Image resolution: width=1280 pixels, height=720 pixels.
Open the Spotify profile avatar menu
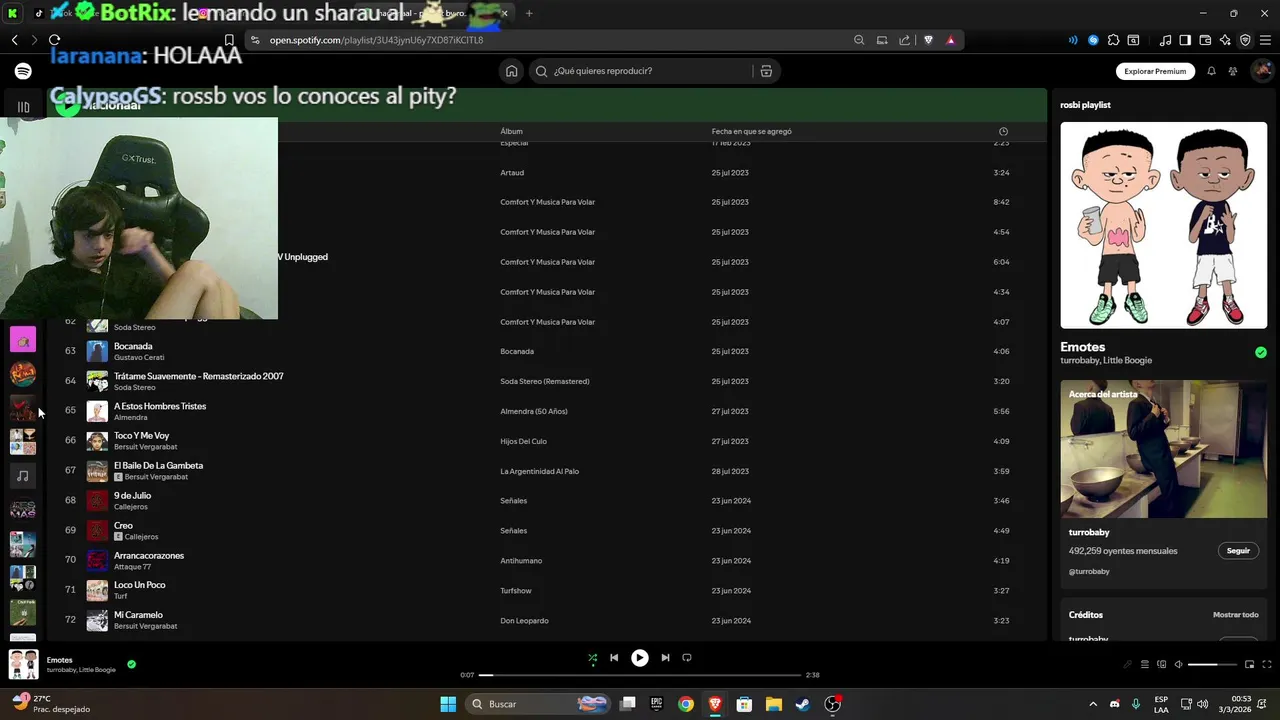tap(1262, 71)
